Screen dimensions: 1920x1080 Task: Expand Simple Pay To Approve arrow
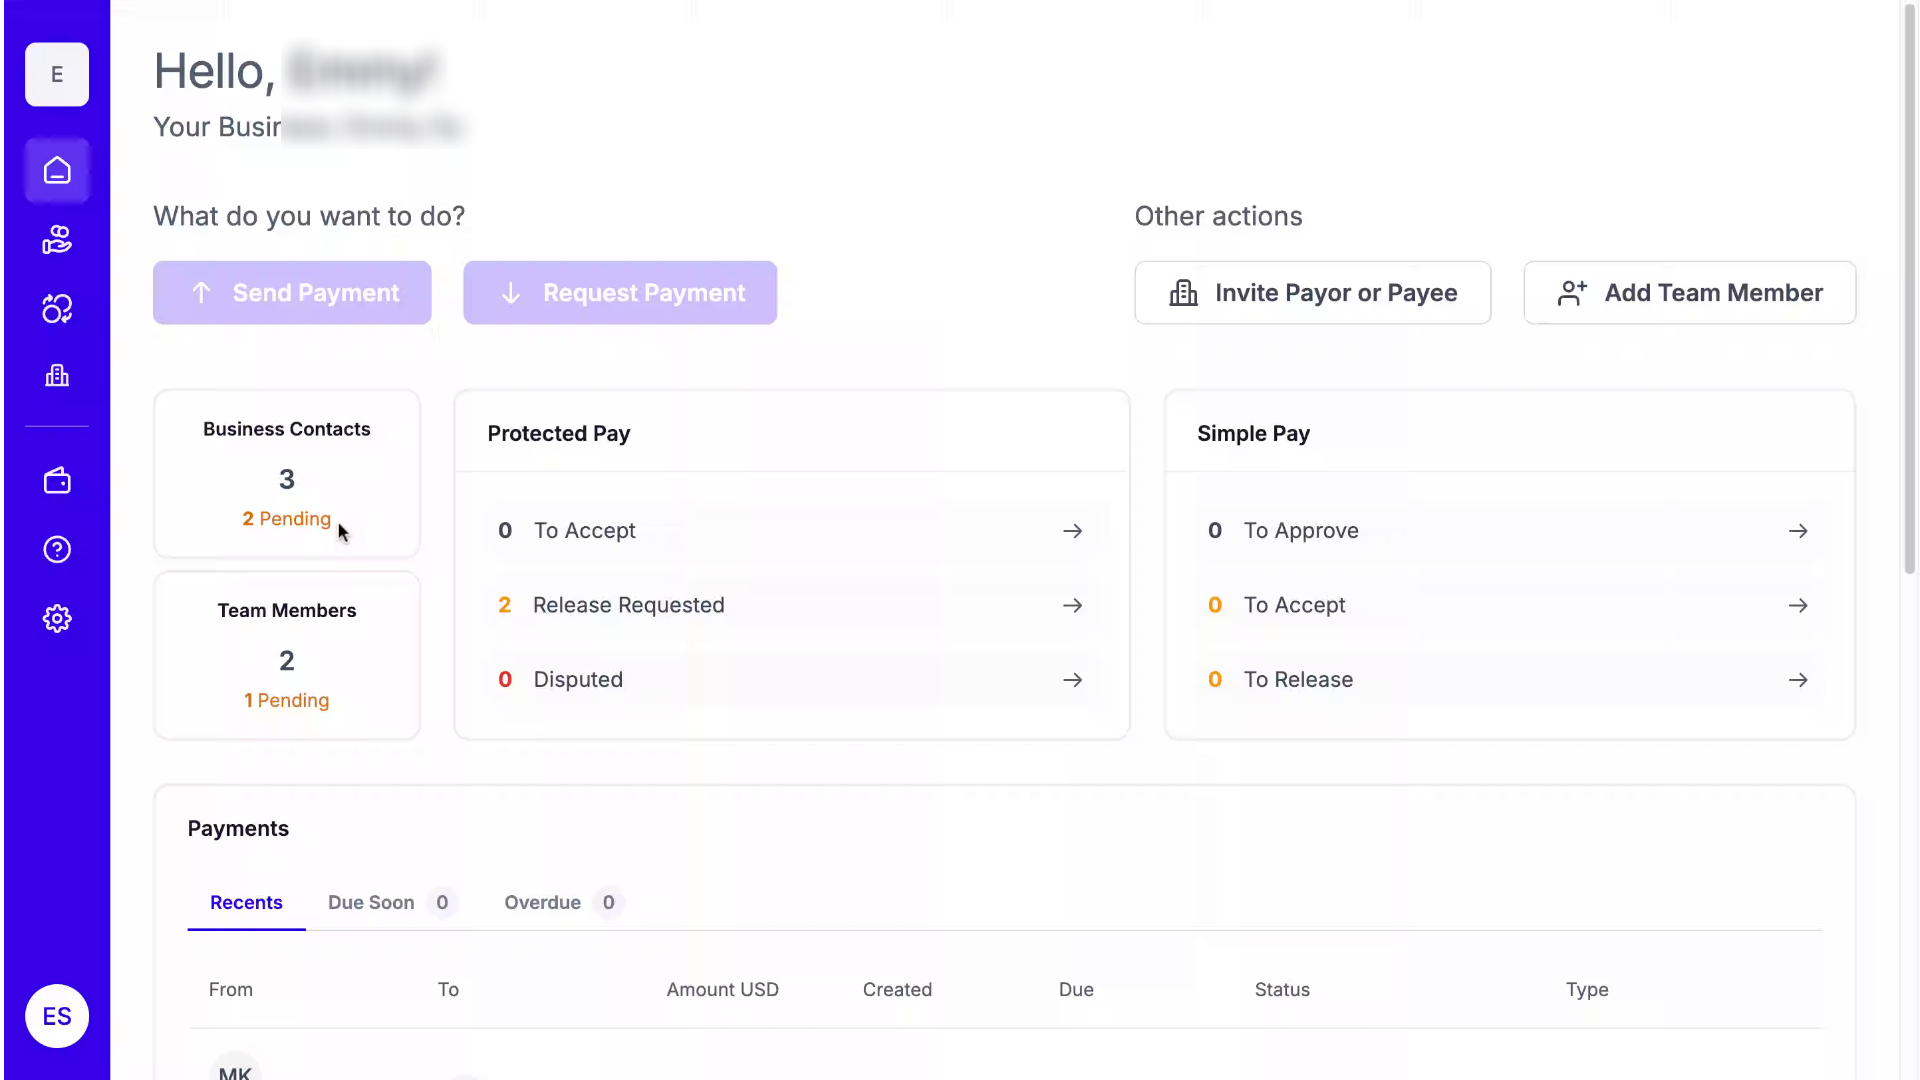click(1797, 531)
